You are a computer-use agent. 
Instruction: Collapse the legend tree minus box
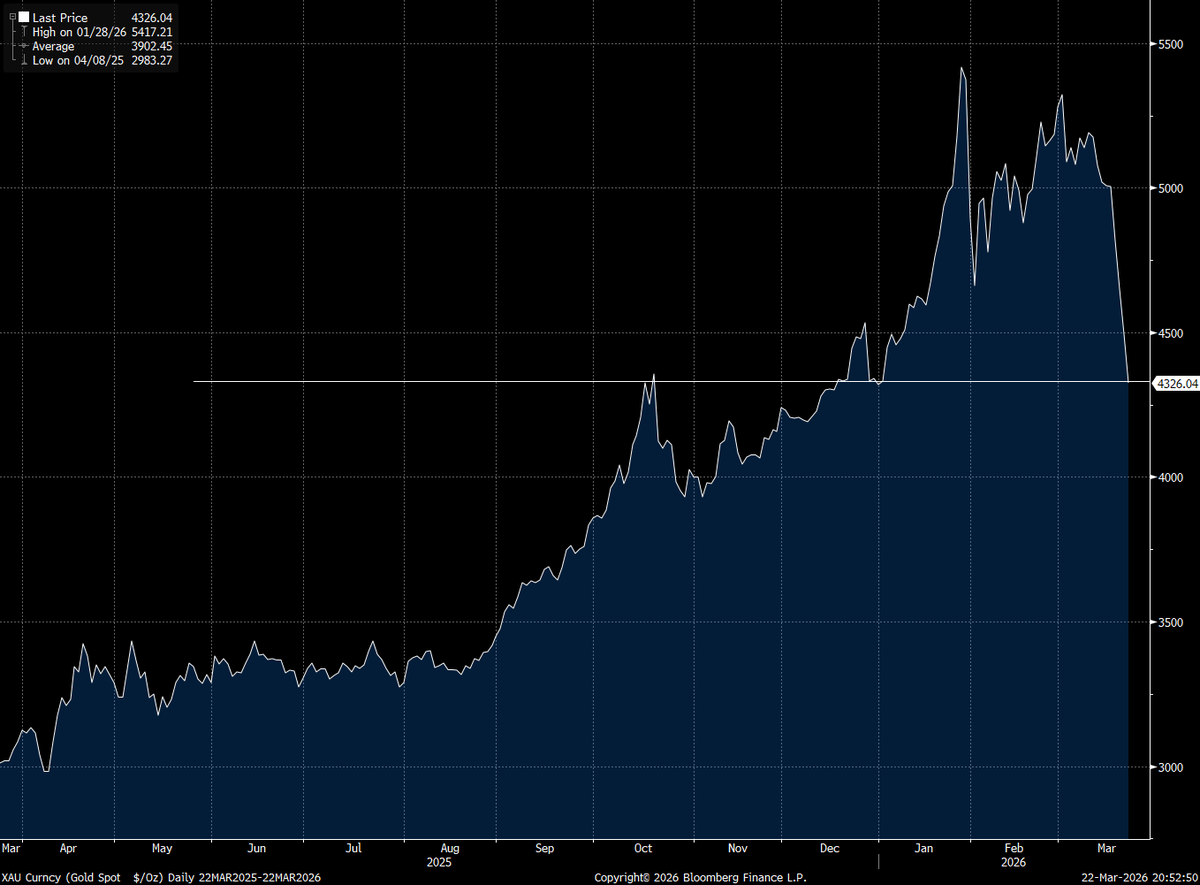tap(12, 18)
